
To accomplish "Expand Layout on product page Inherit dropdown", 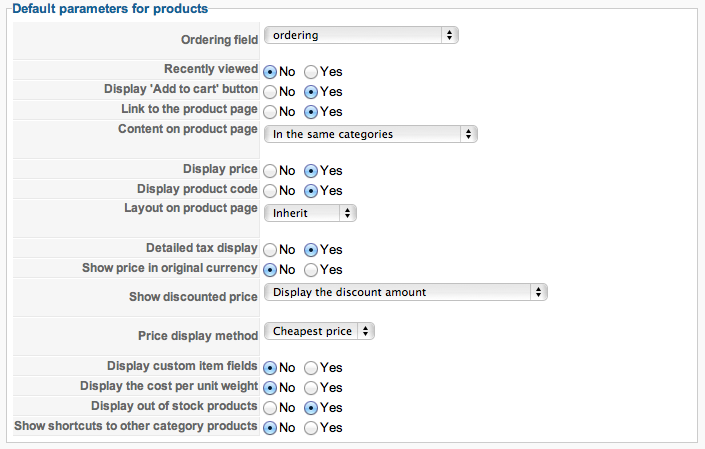I will click(x=310, y=213).
